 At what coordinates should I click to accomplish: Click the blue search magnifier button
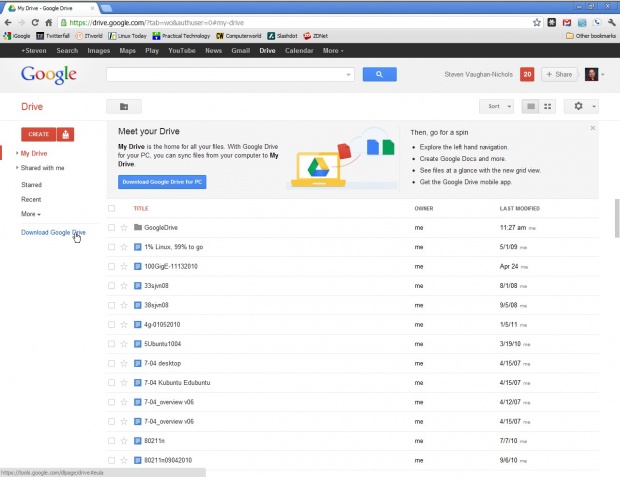[x=379, y=74]
